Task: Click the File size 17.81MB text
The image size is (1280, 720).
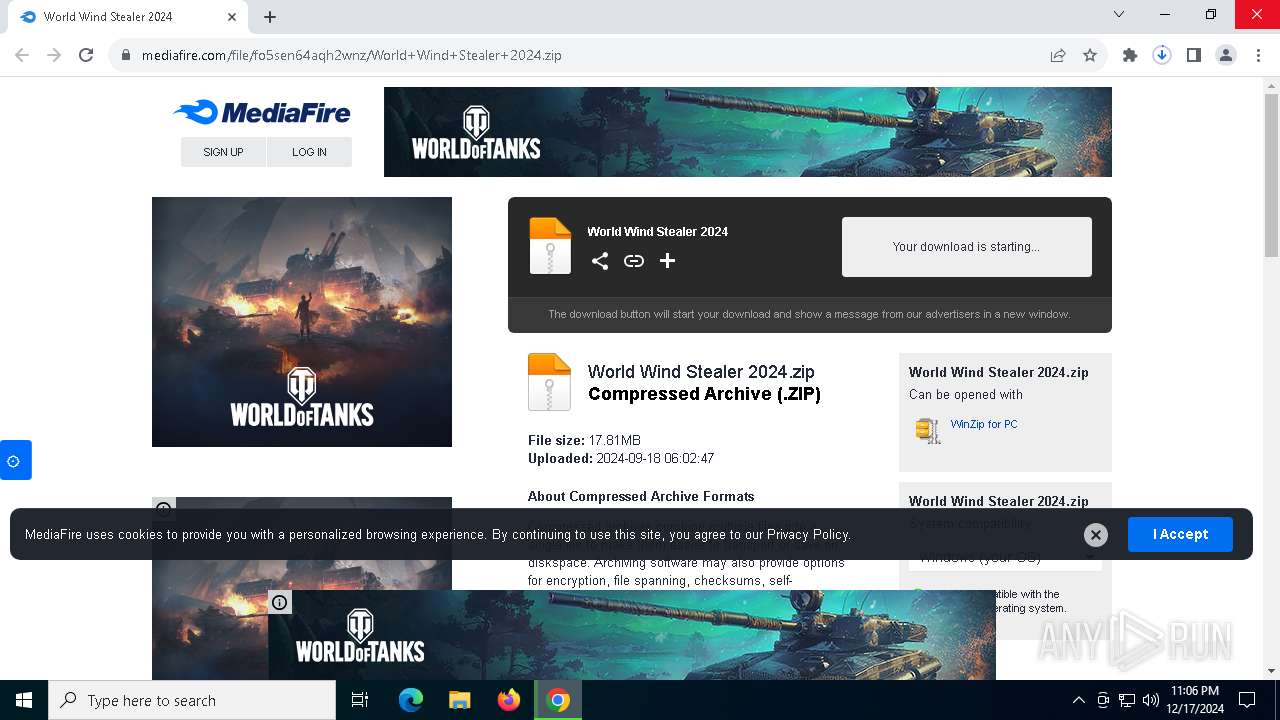Action: 584,440
